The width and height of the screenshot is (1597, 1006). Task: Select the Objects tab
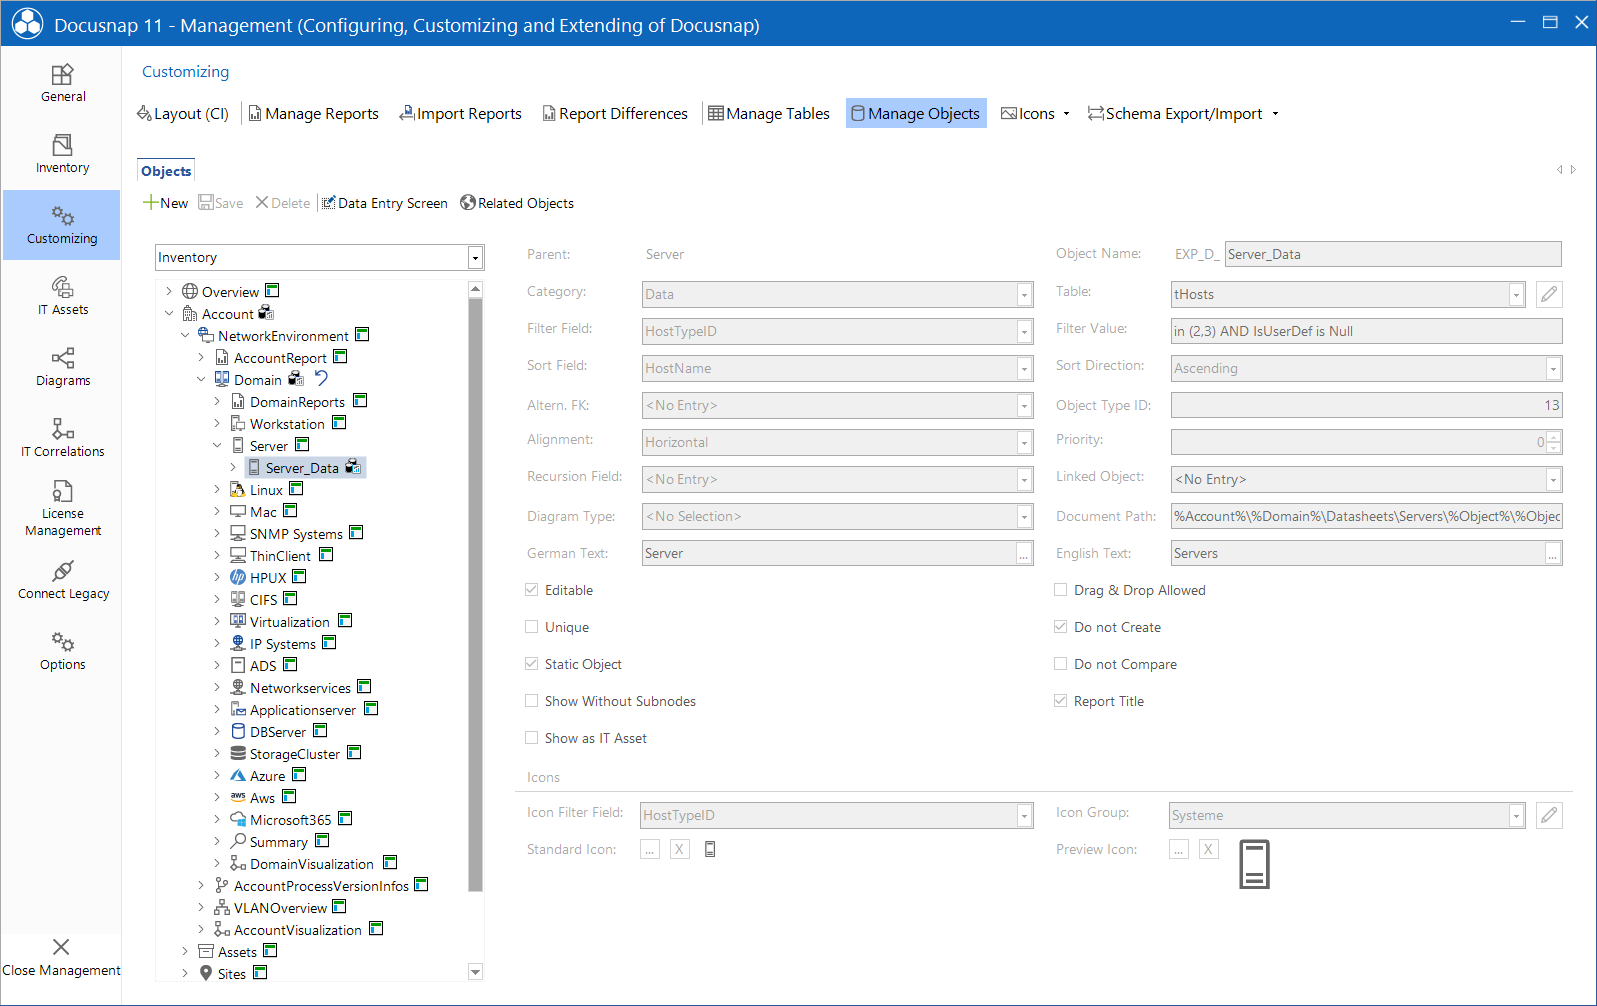click(x=166, y=171)
